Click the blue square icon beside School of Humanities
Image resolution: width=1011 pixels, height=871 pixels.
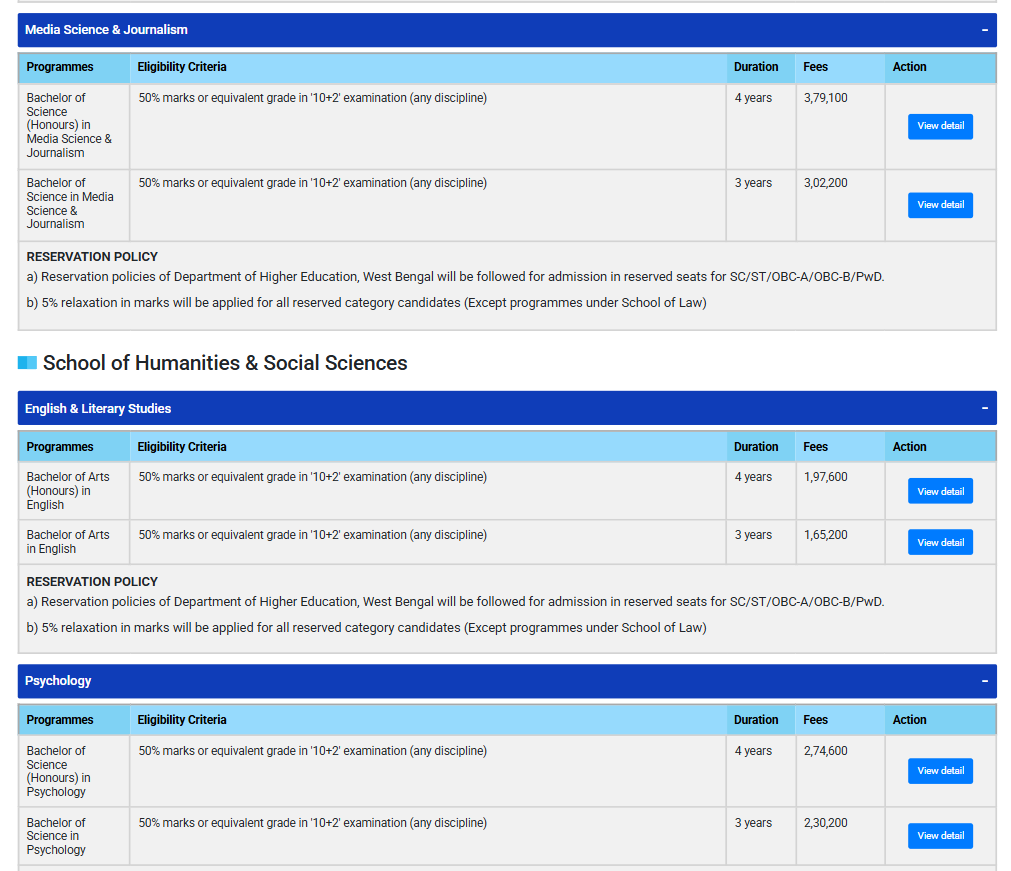pyautogui.click(x=28, y=362)
